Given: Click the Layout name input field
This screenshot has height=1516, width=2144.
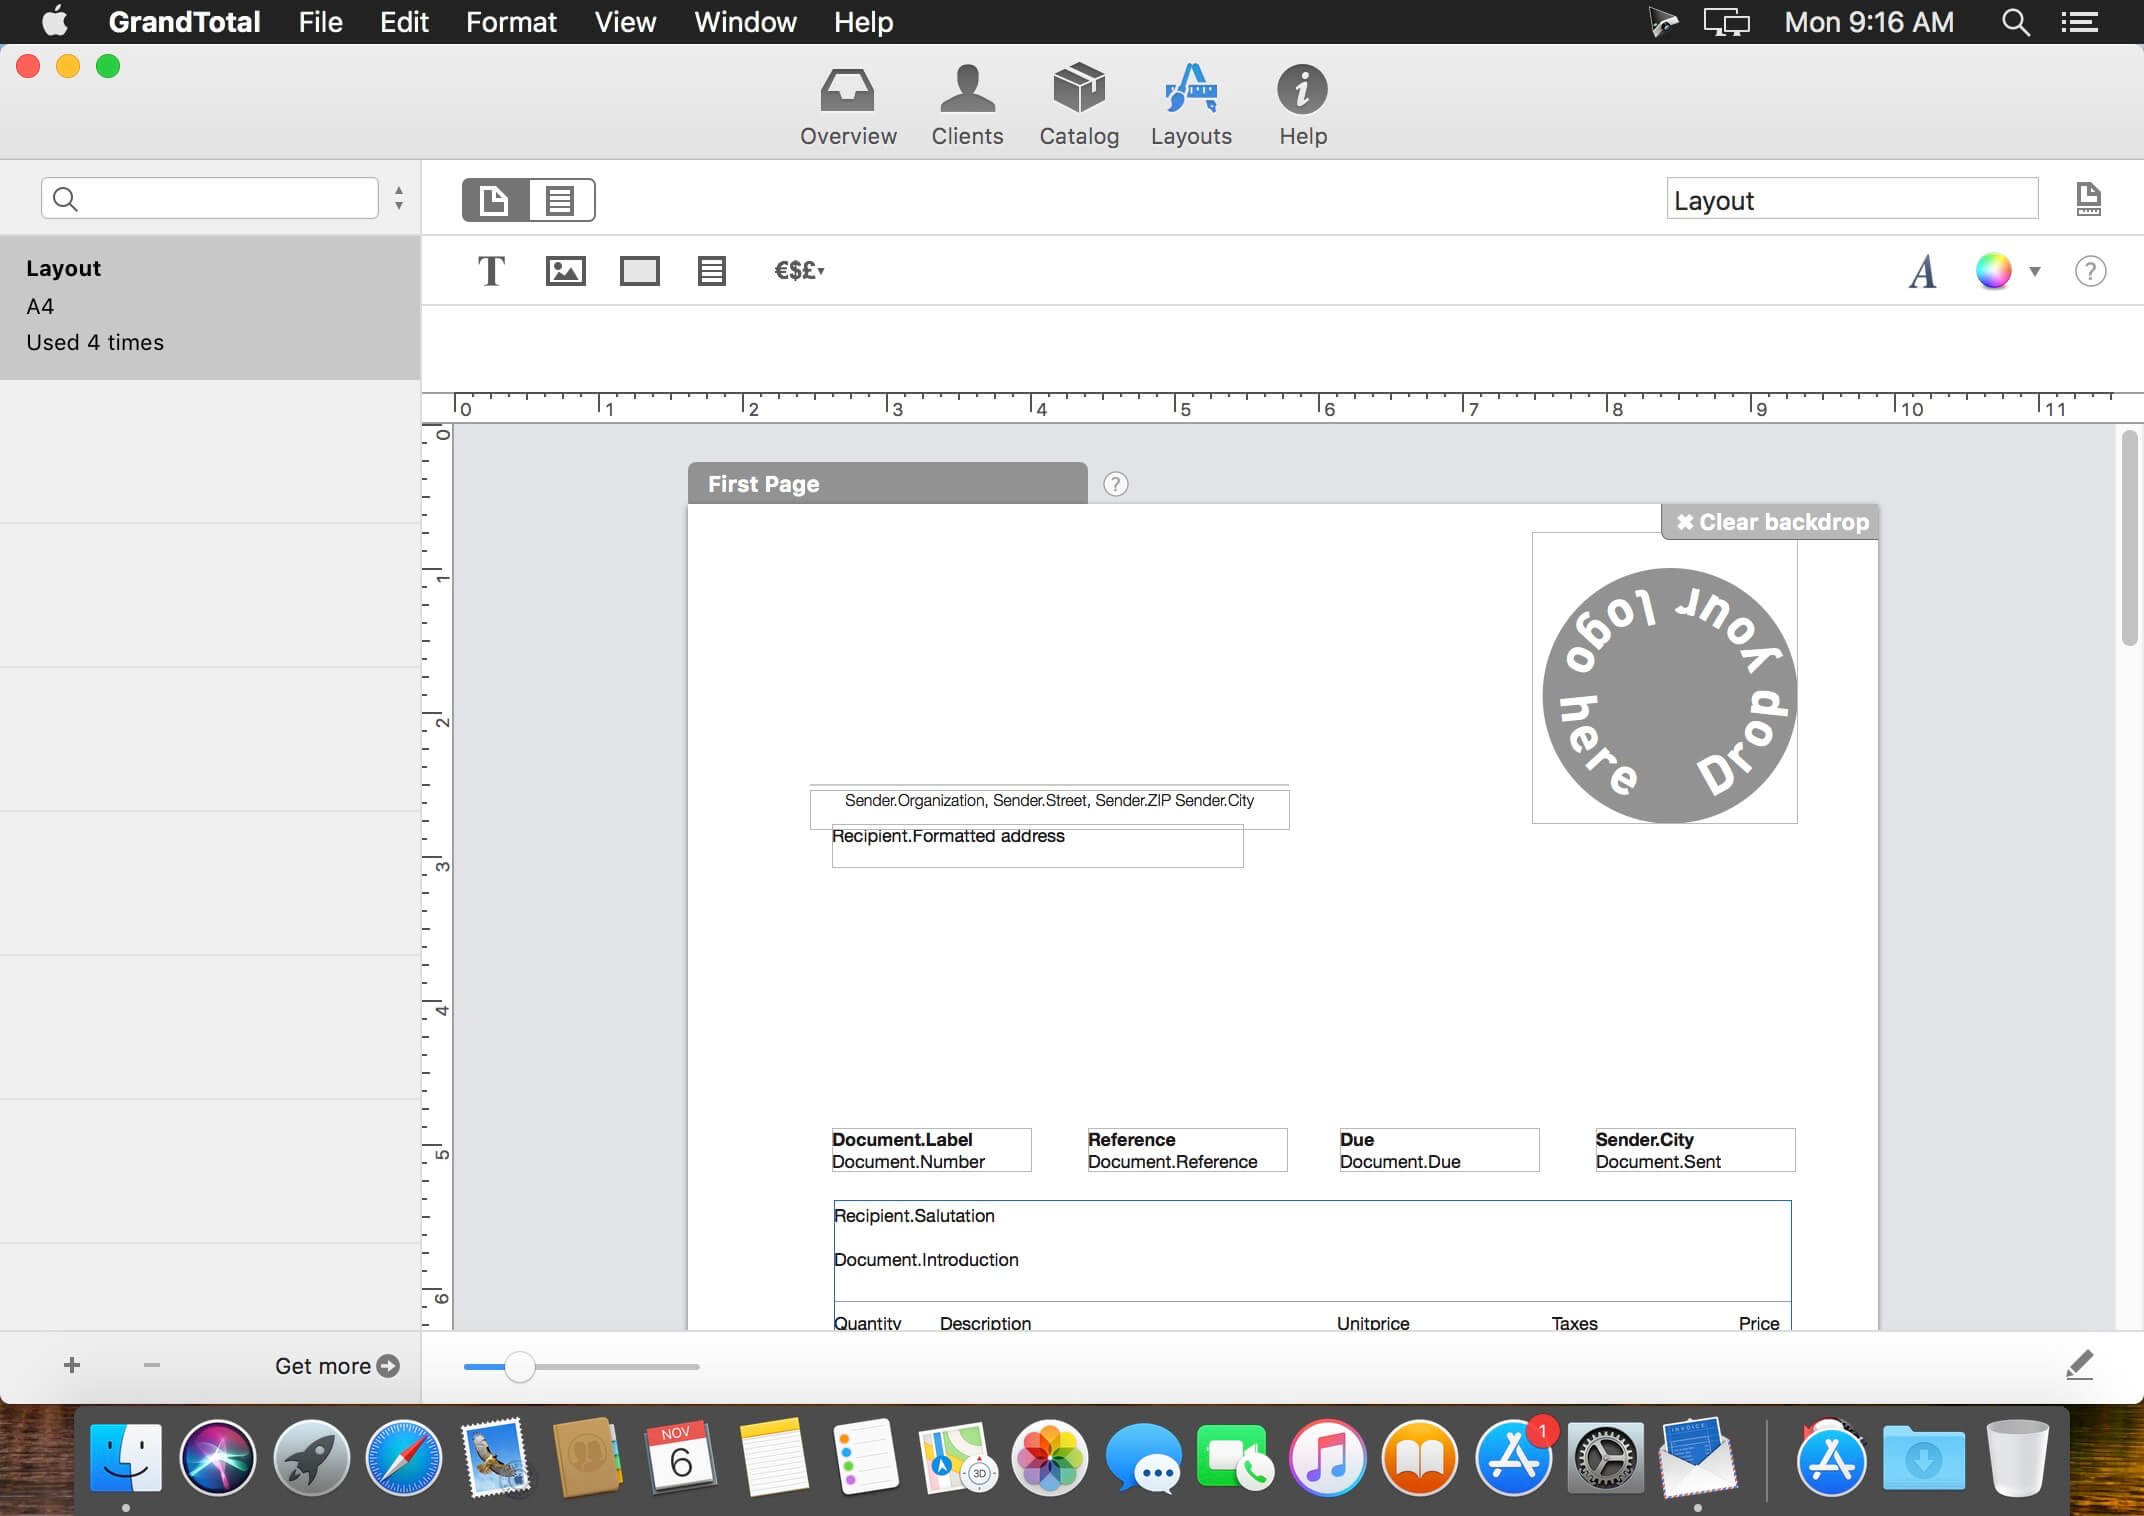Looking at the screenshot, I should point(1851,200).
